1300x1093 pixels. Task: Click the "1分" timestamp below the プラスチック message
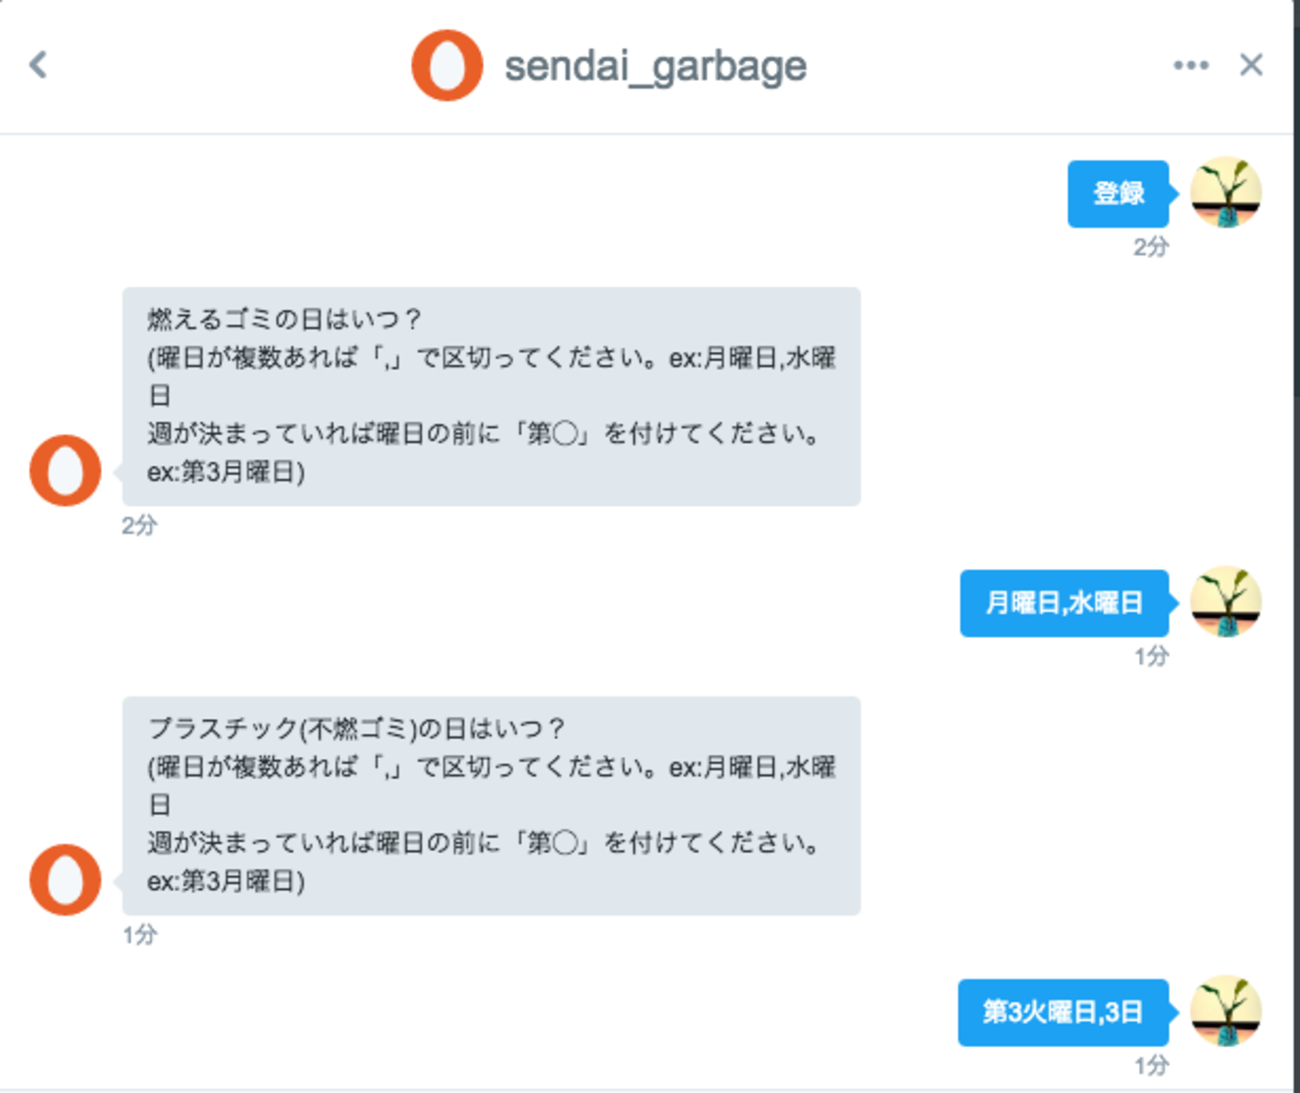click(x=139, y=935)
